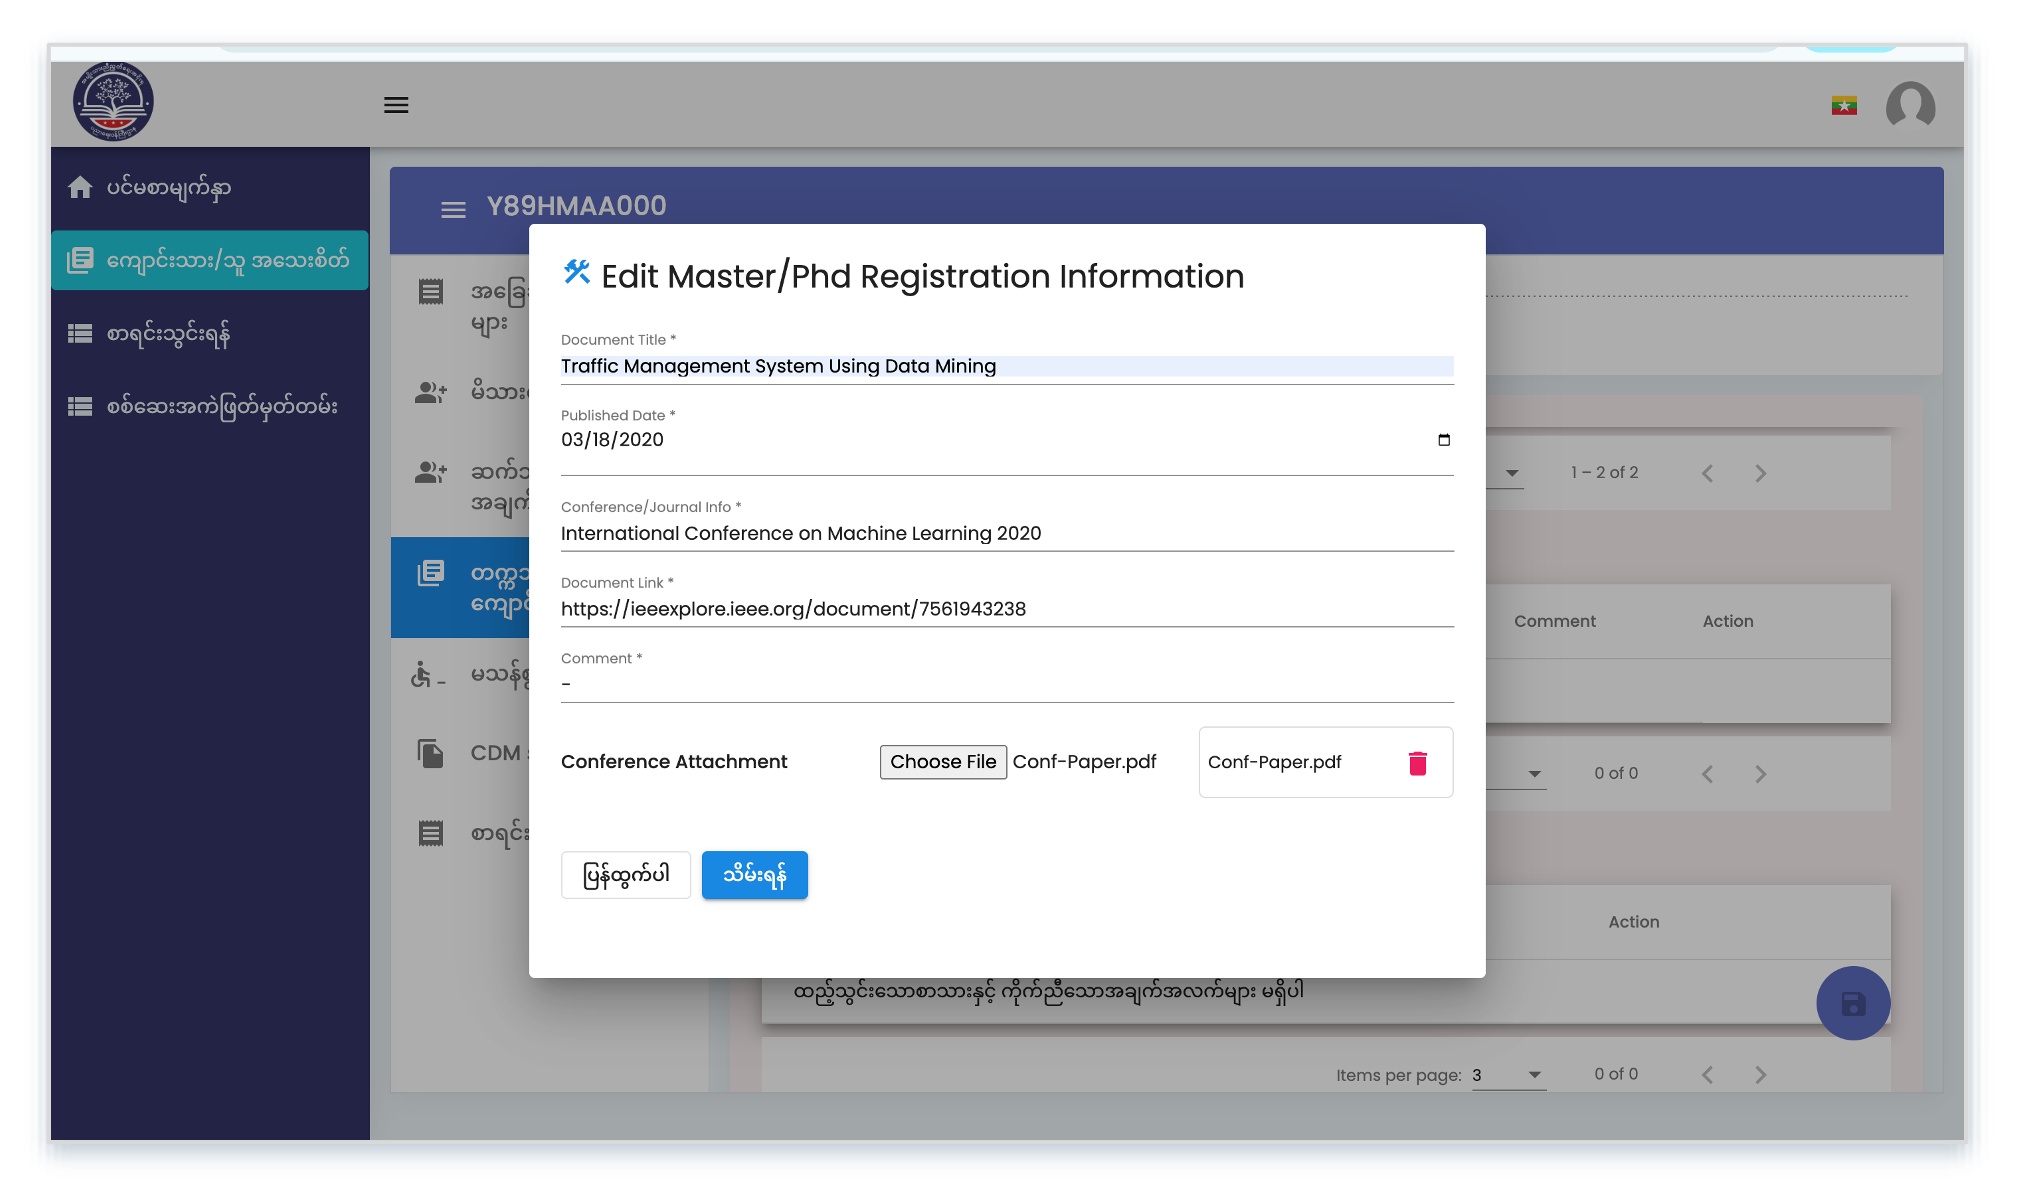This screenshot has width=2020, height=1188.
Task: Click the ပြန်ထွက်ပါ cancel button
Action: click(626, 875)
